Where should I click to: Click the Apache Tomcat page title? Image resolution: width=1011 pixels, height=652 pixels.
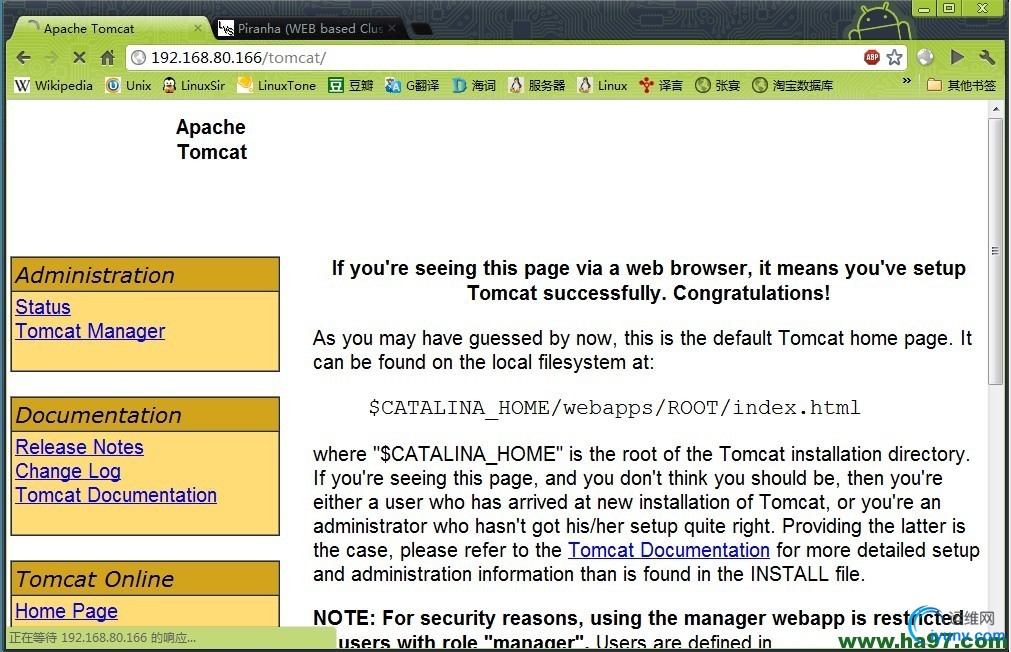[x=211, y=139]
